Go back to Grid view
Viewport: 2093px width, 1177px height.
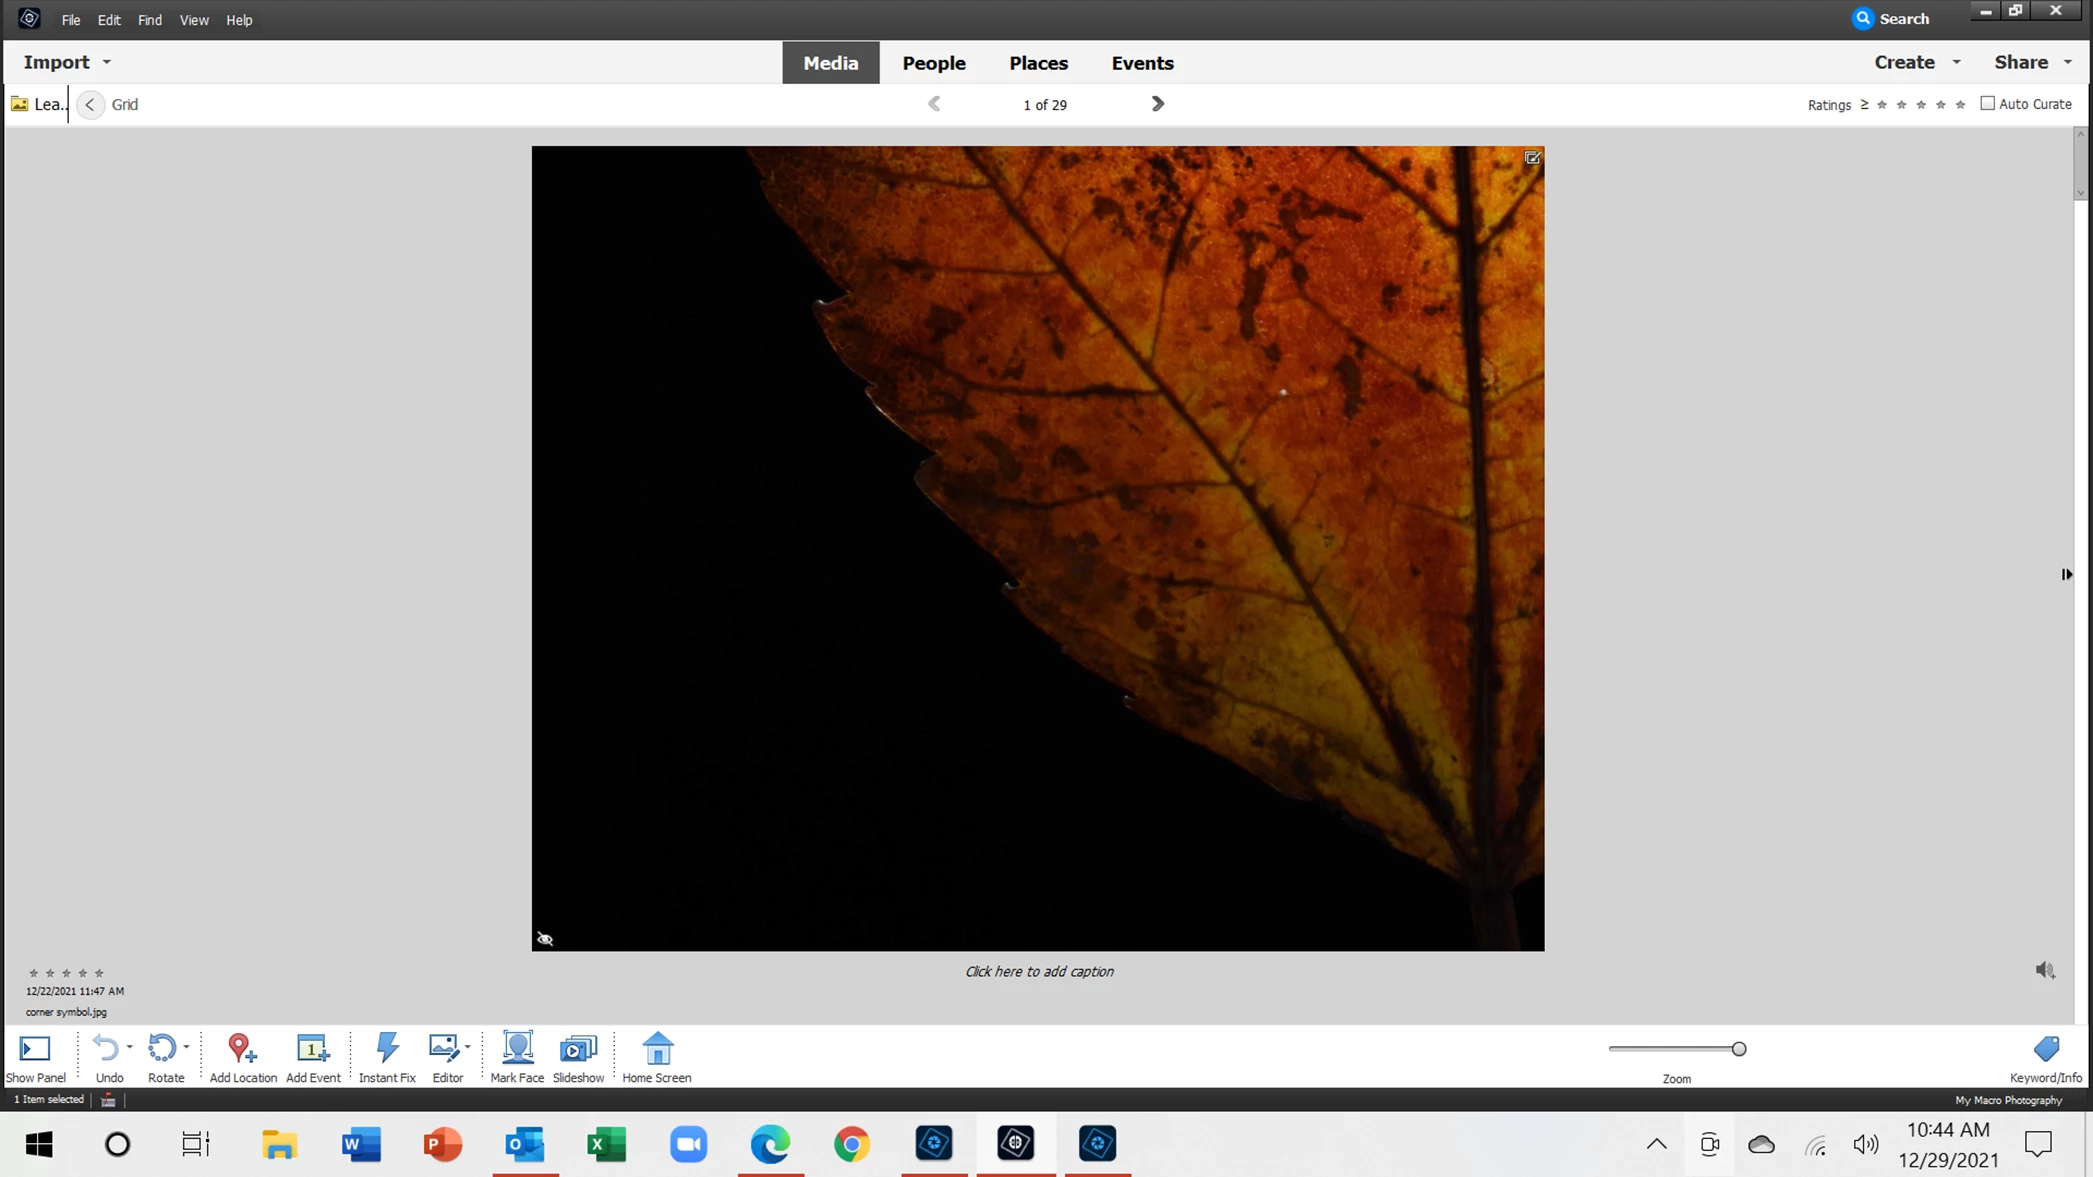[x=90, y=104]
